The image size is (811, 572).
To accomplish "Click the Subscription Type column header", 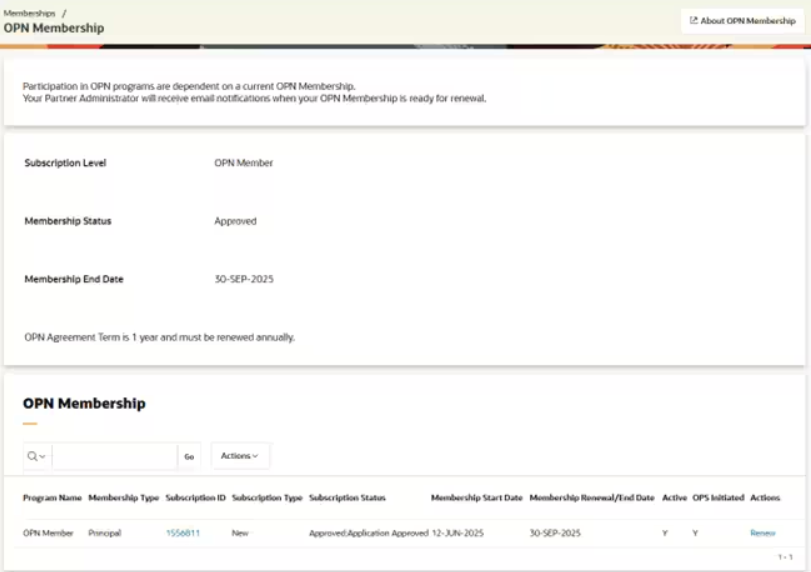I will pos(267,498).
